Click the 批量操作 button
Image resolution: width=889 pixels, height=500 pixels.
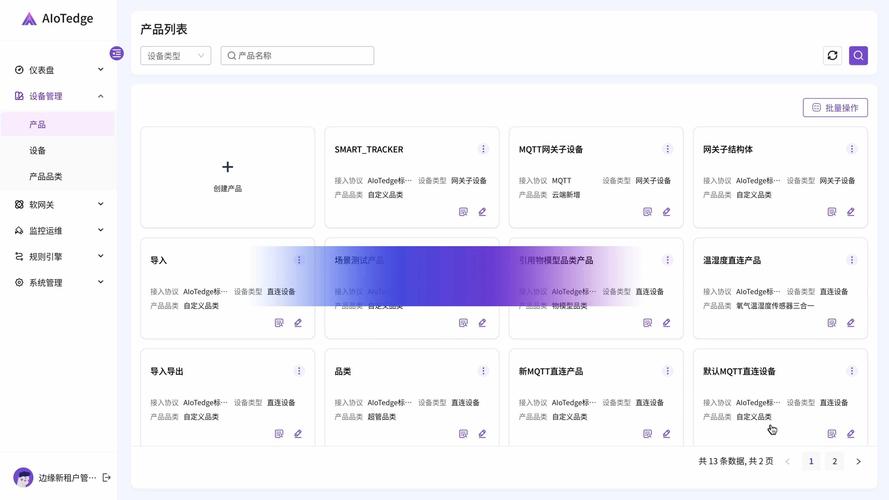click(x=835, y=108)
